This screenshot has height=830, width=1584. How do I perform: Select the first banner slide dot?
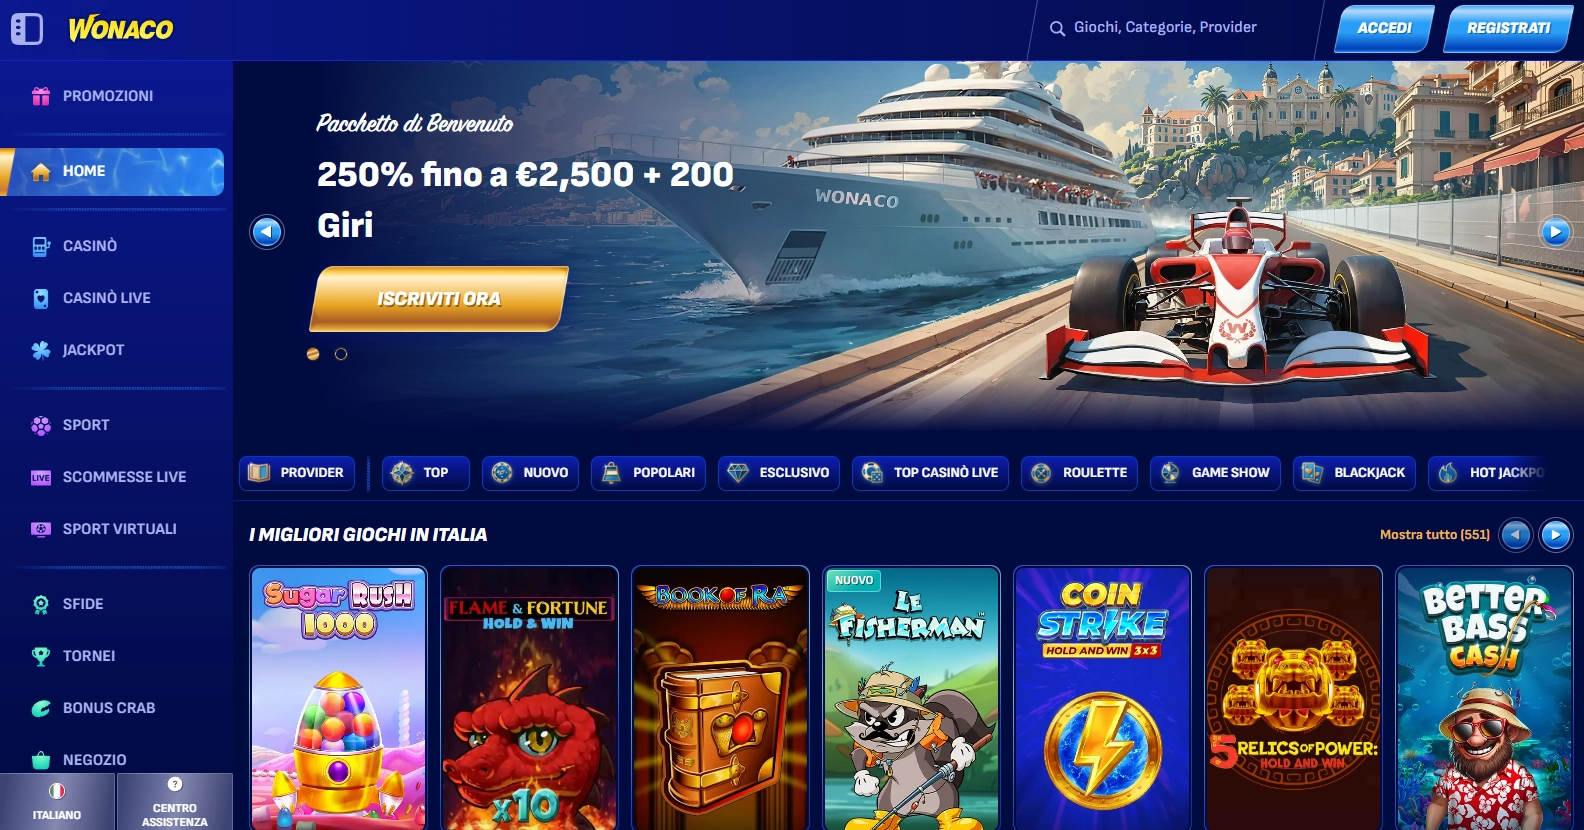[313, 354]
